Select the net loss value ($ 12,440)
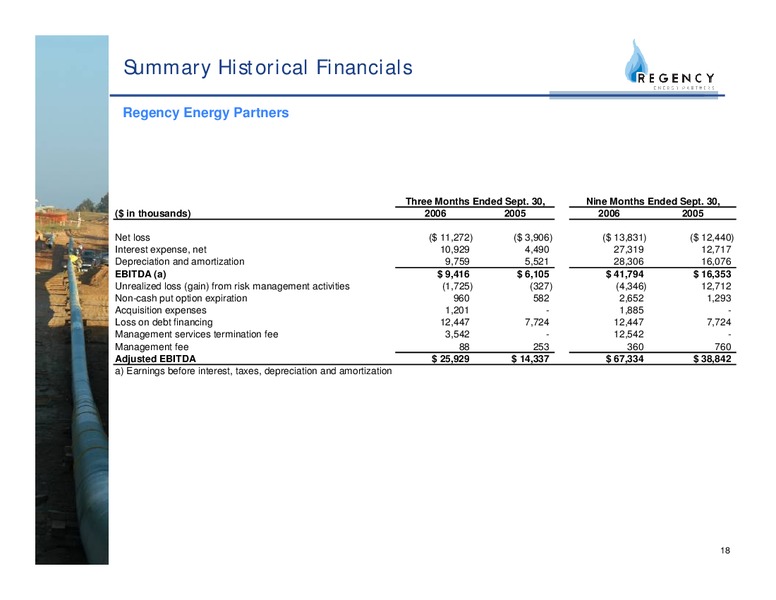The image size is (776, 600). click(x=712, y=238)
